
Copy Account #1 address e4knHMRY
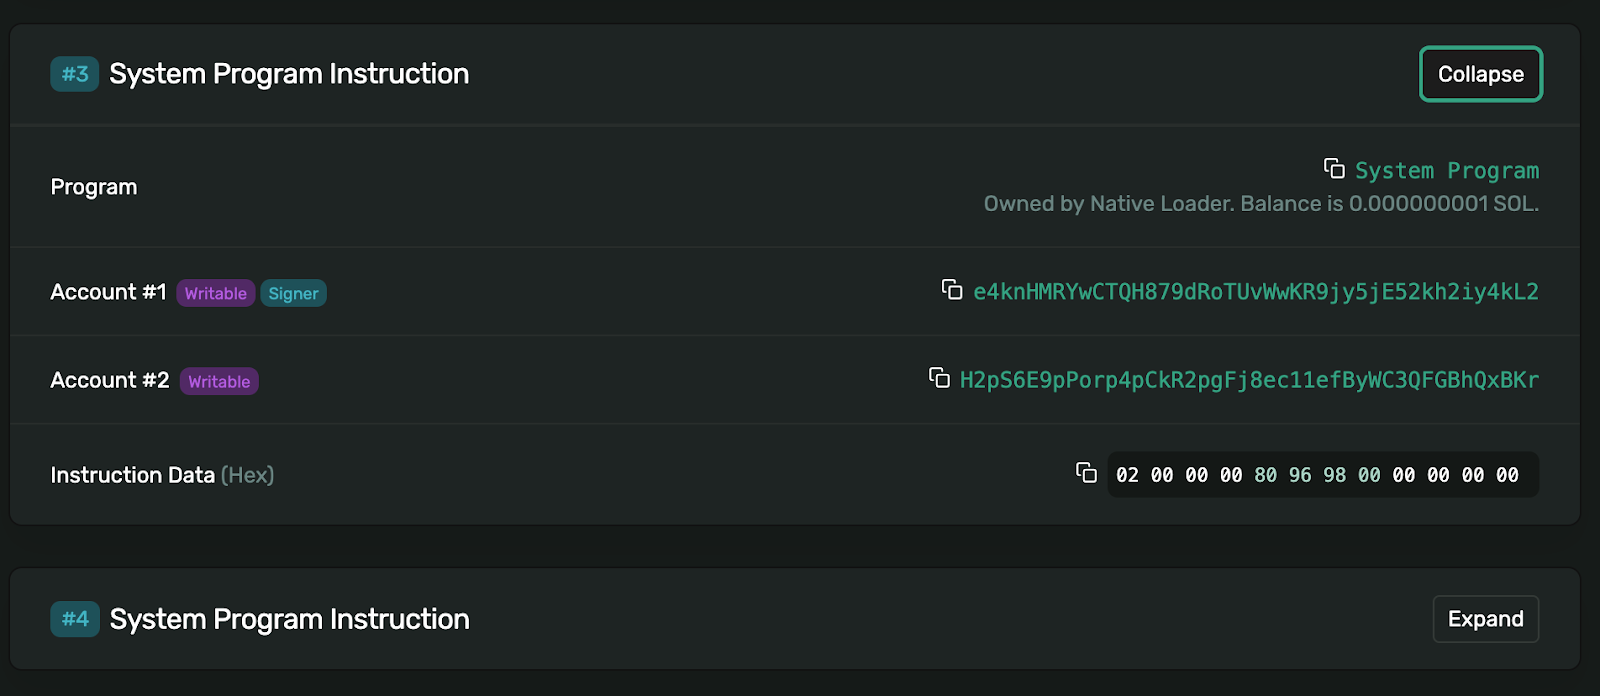[952, 290]
